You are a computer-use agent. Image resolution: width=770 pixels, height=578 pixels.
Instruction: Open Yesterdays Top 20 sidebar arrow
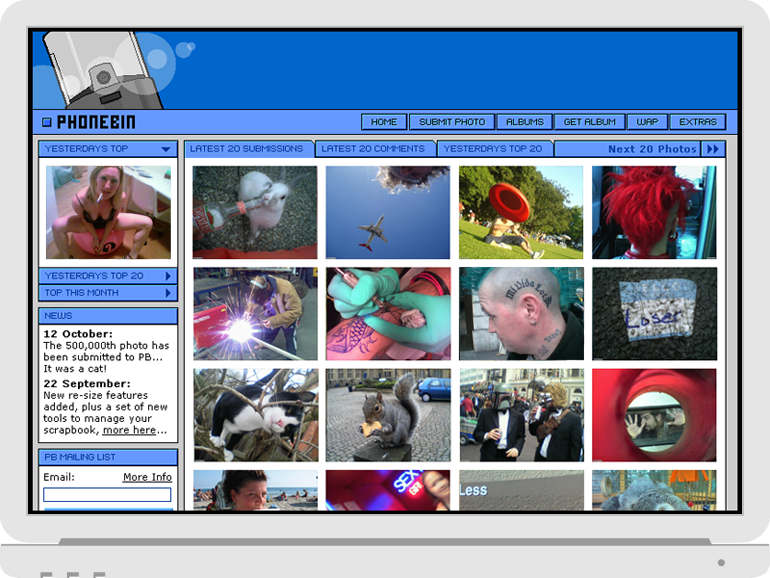point(168,276)
